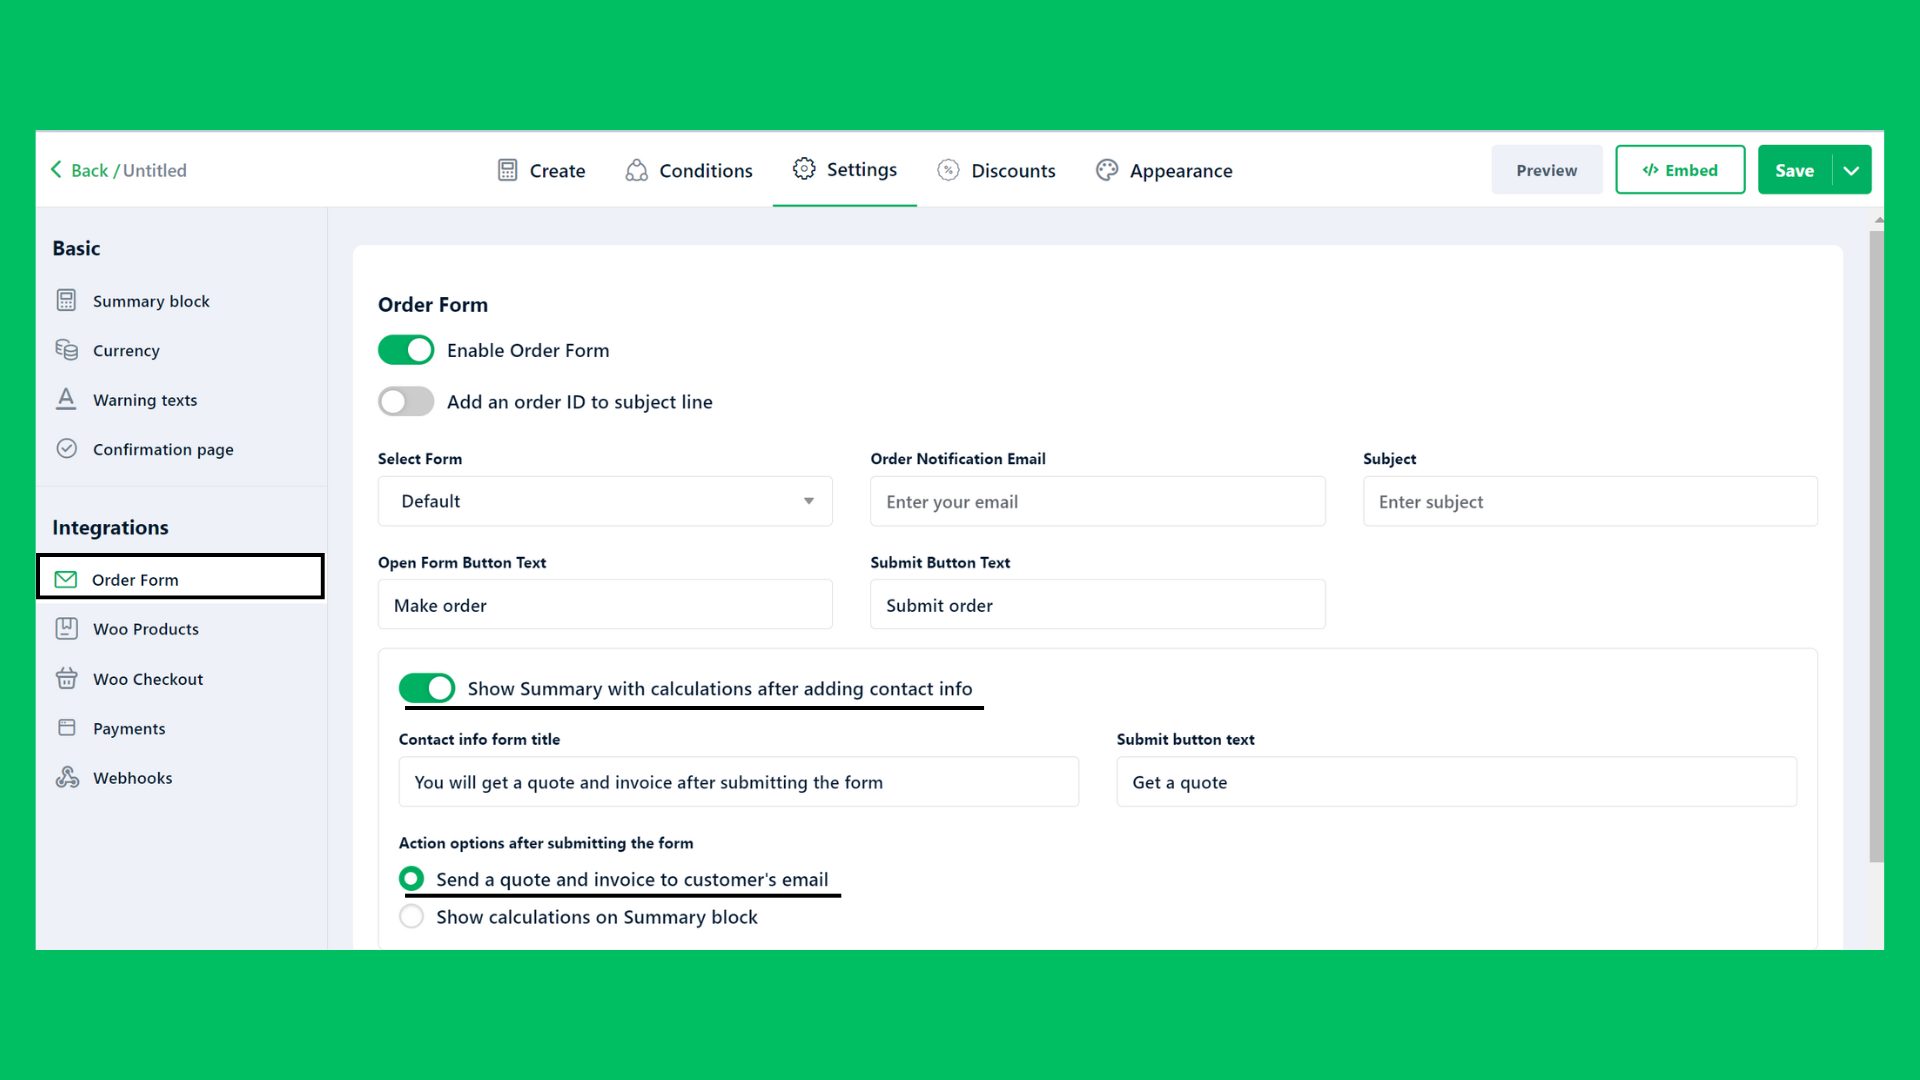Click the Order Form envelope icon

66,579
